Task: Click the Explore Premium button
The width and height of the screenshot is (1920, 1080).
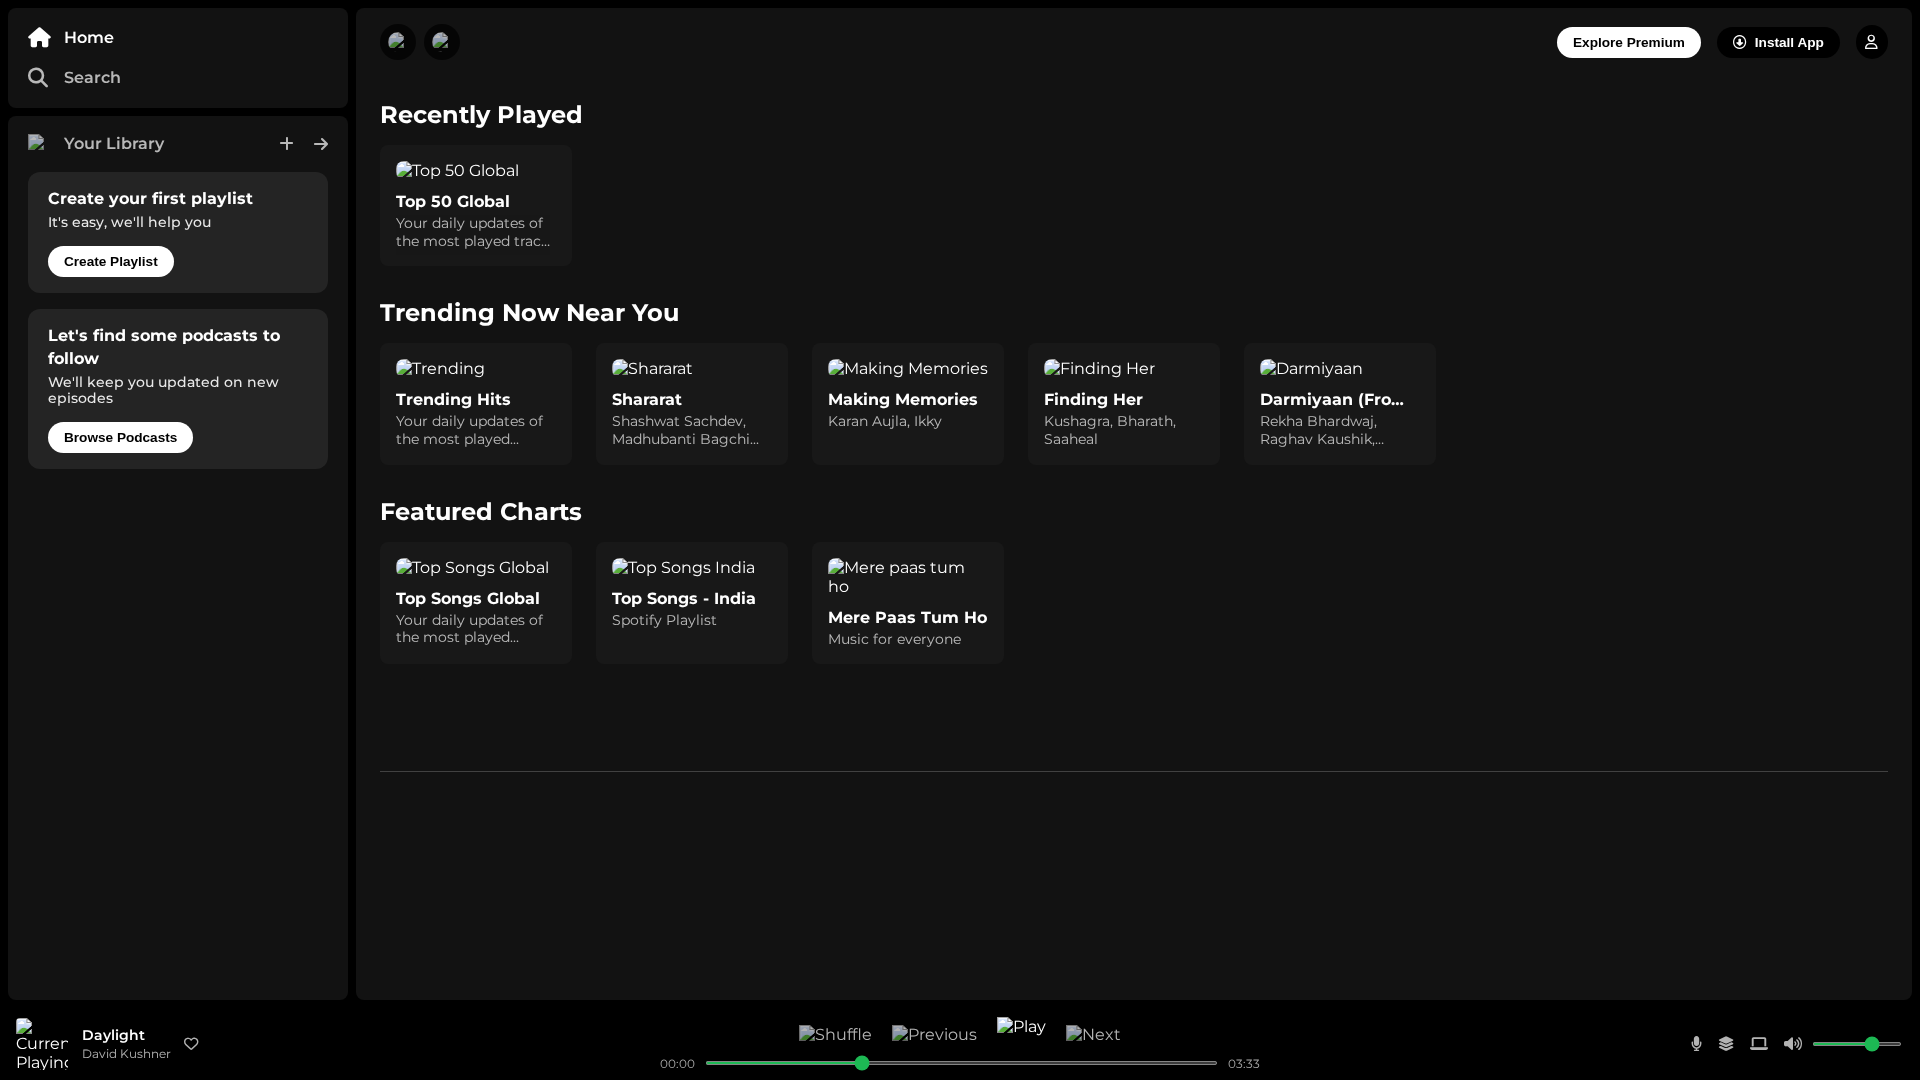Action: click(1628, 42)
